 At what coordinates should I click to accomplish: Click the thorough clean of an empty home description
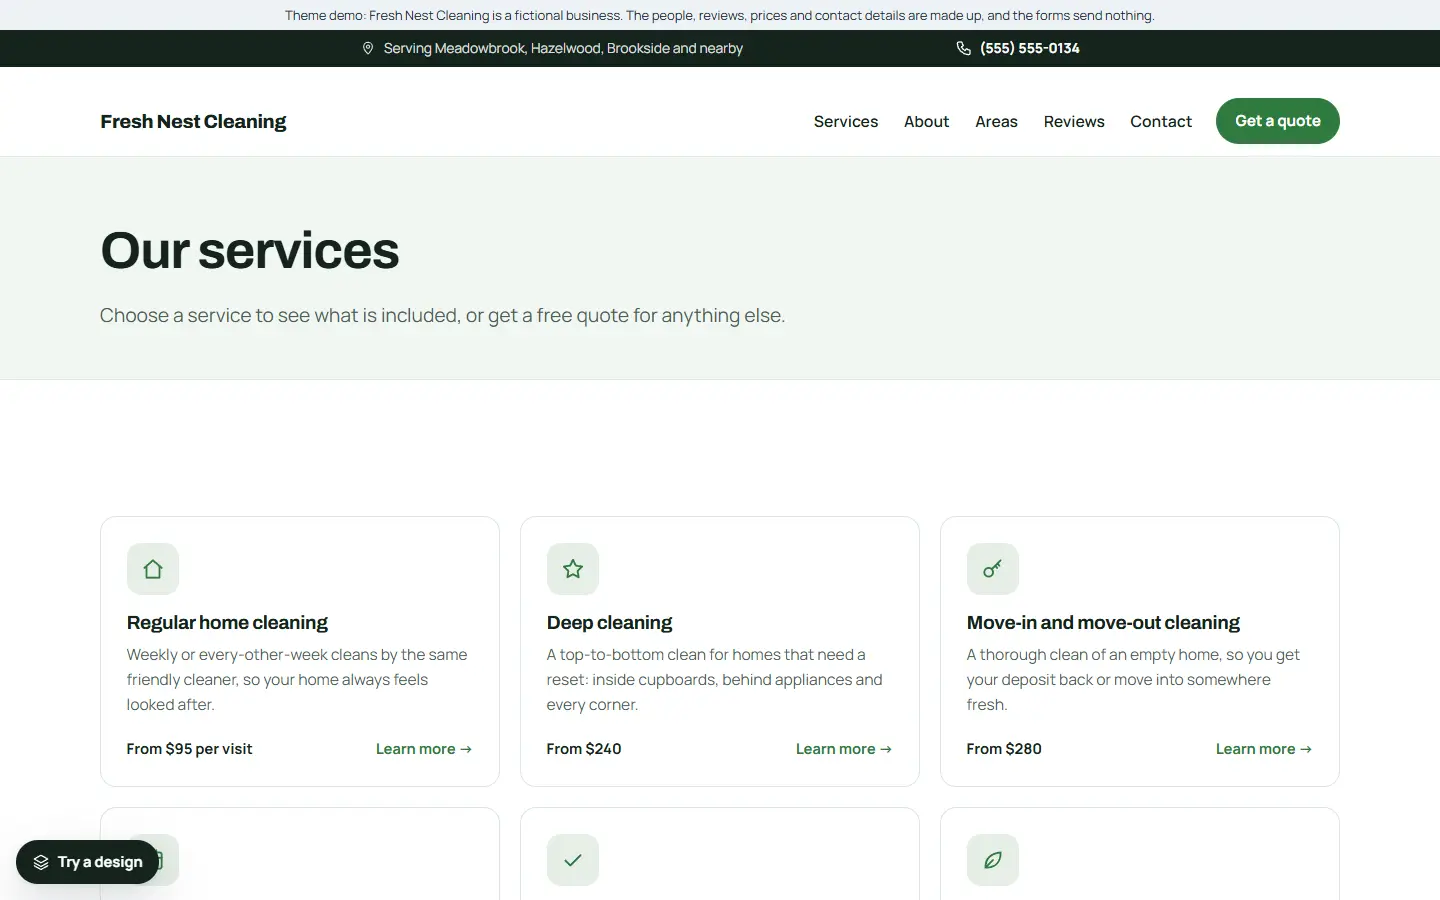pyautogui.click(x=1133, y=680)
